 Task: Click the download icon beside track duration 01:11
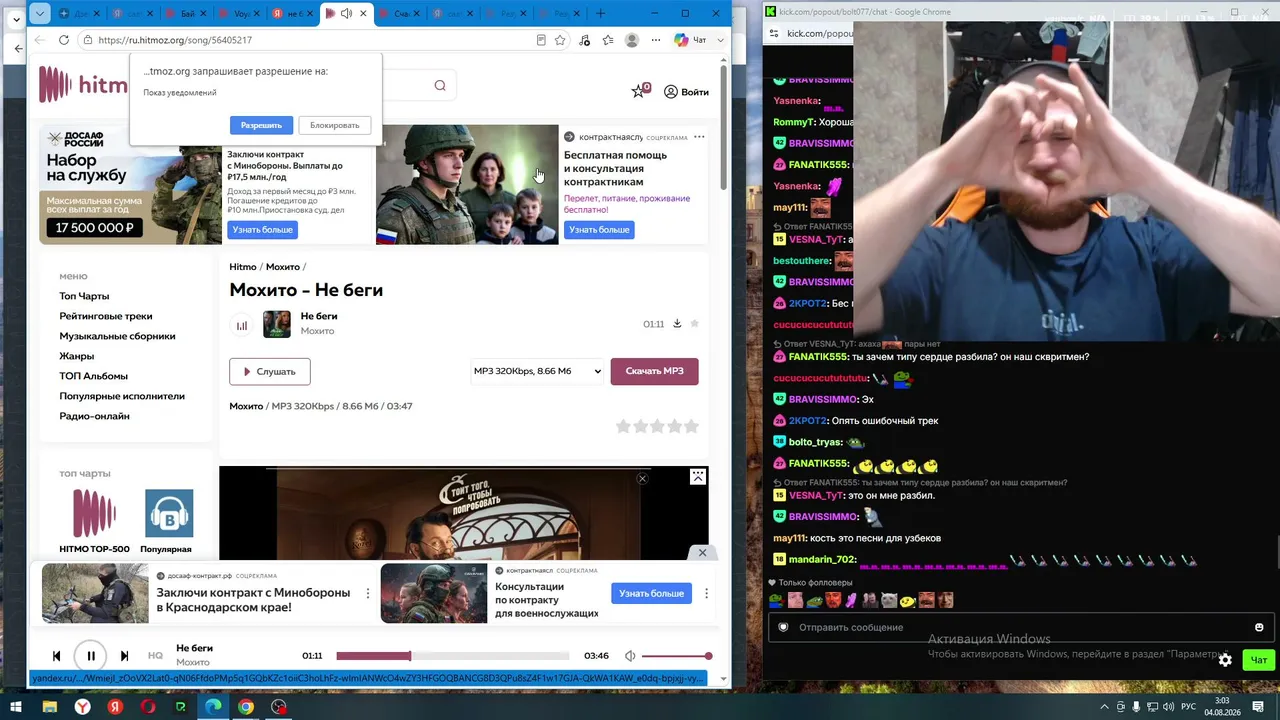(x=677, y=324)
